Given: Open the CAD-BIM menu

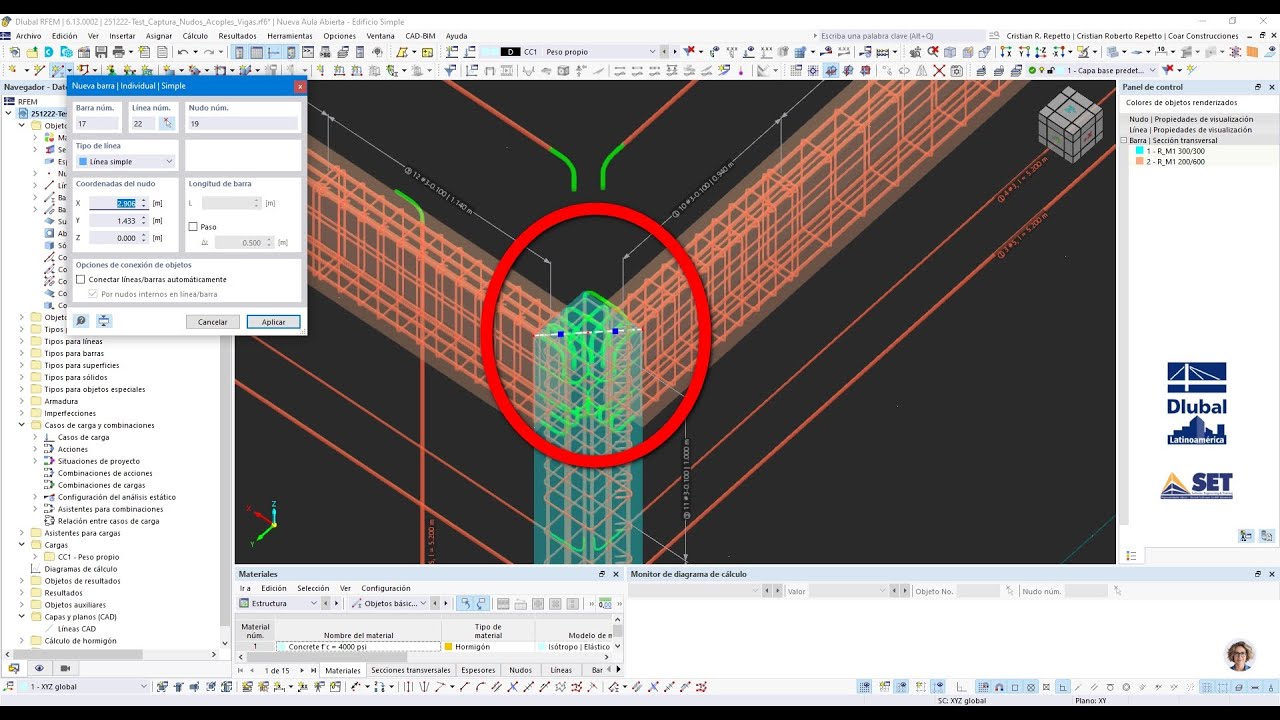Looking at the screenshot, I should (420, 36).
